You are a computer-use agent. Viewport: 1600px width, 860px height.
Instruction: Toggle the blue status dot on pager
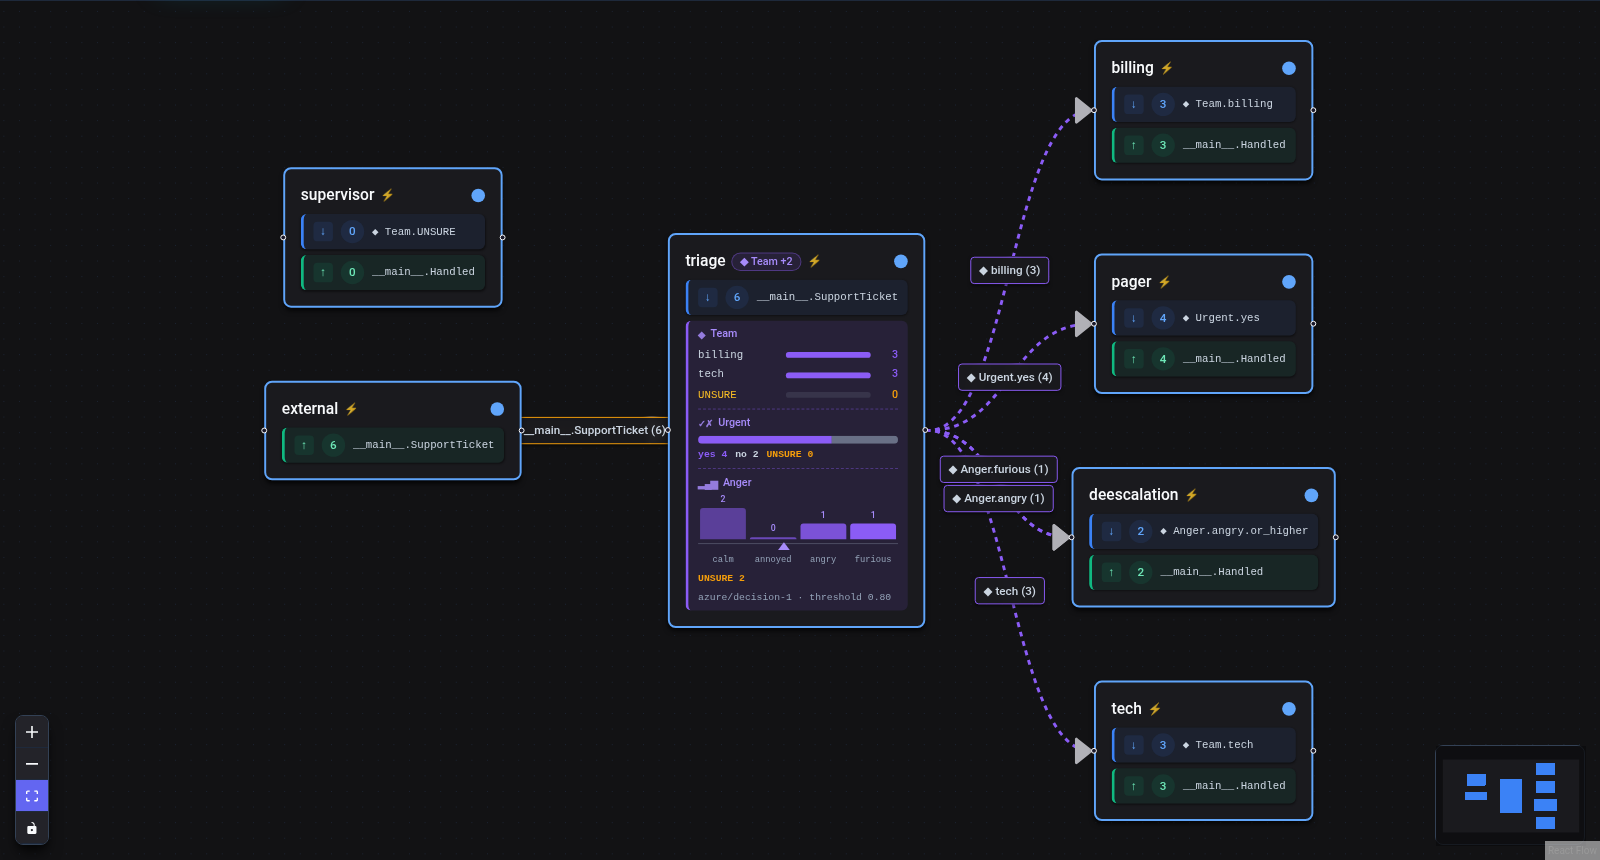click(x=1289, y=282)
